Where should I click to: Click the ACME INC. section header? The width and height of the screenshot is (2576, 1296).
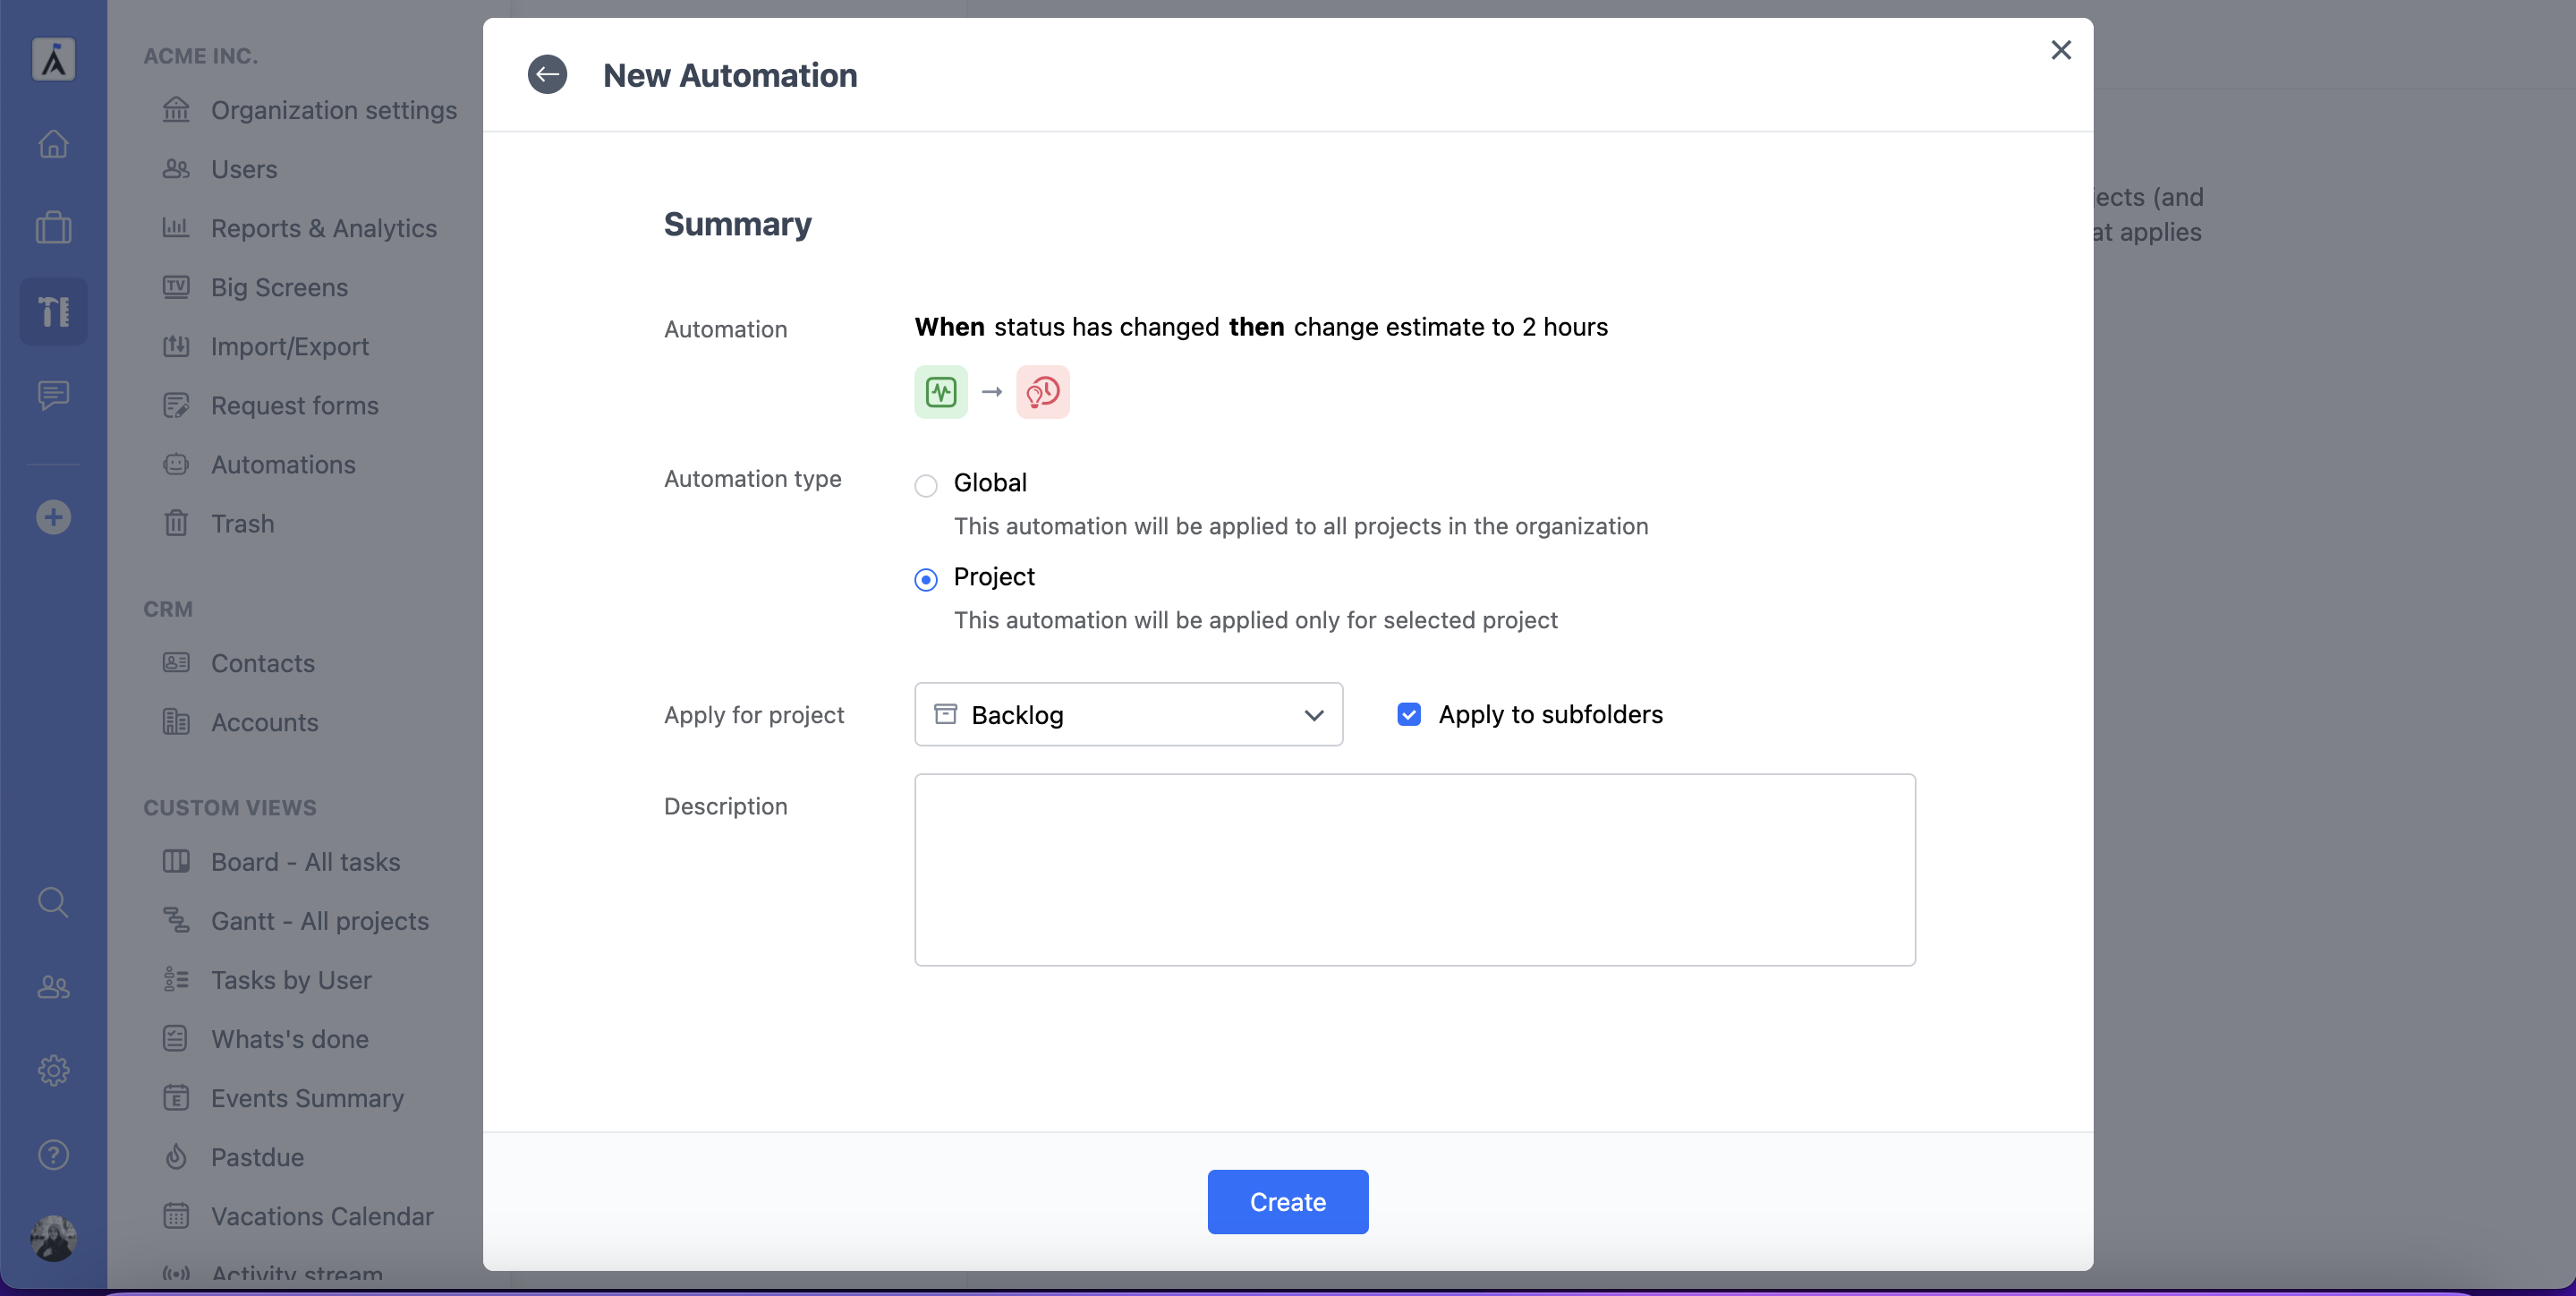click(200, 56)
